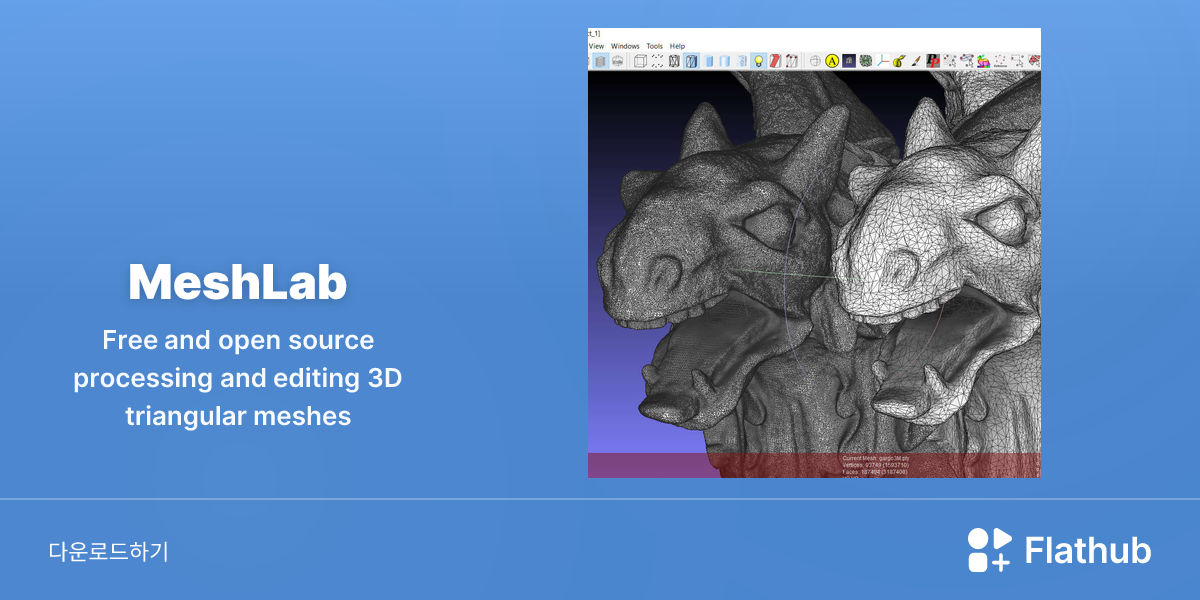Switch to points render mode
1200x600 pixels.
coord(657,61)
